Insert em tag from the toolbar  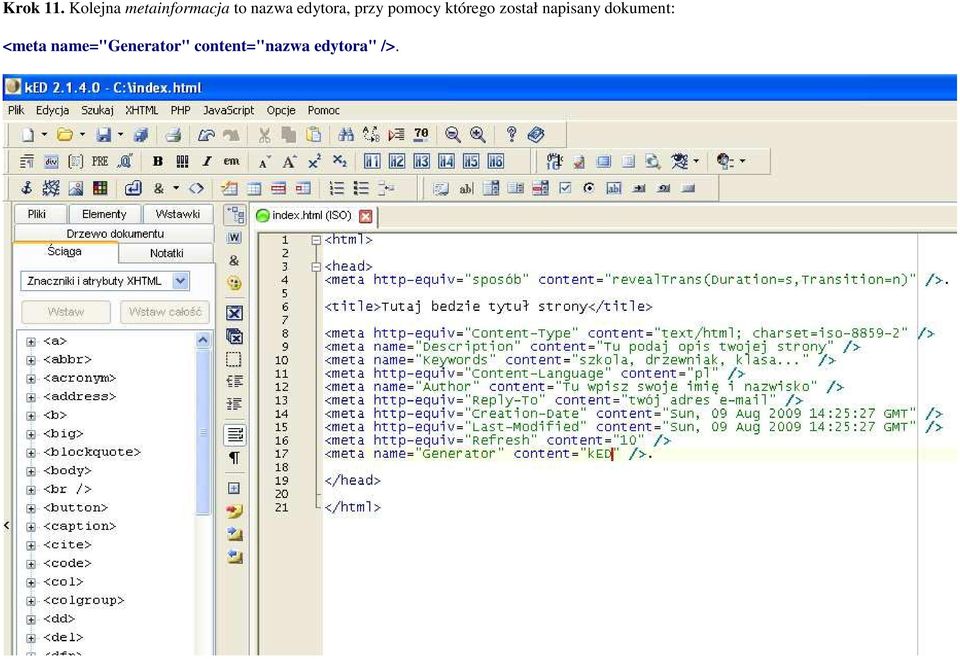231,162
